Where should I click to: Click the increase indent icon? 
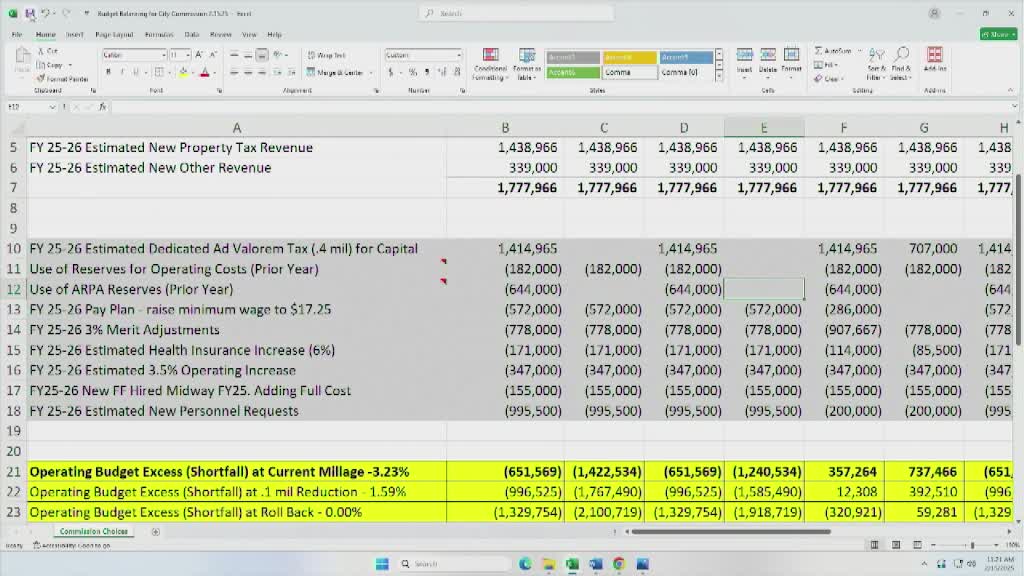pyautogui.click(x=291, y=72)
